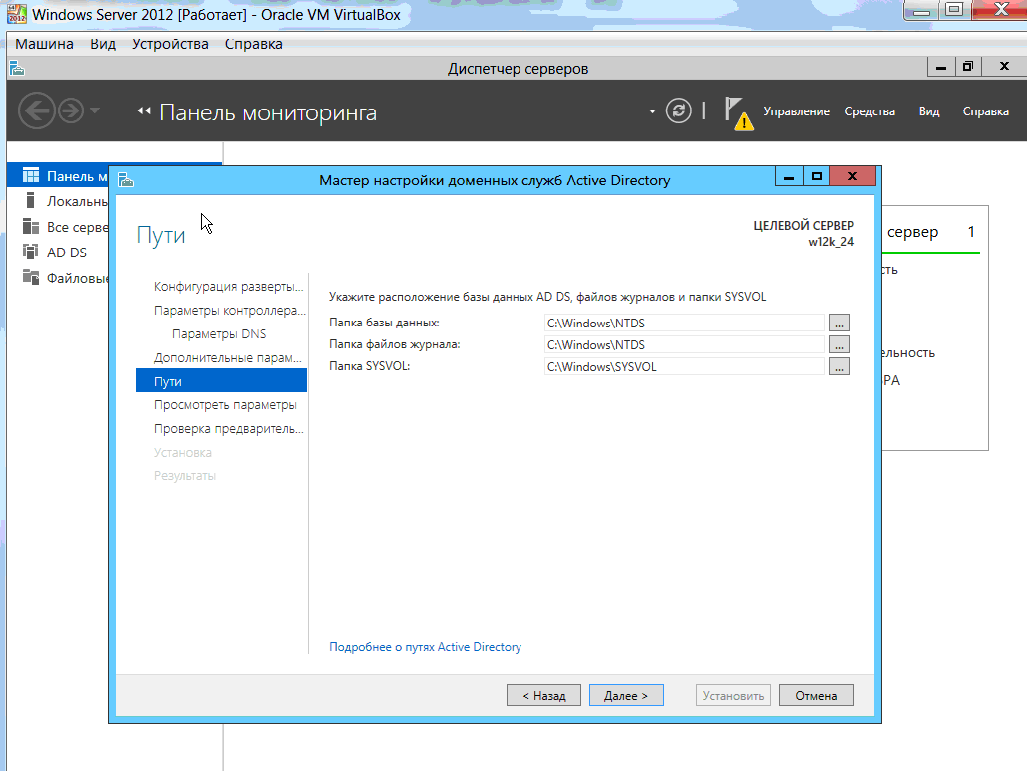Go to Дополнительные параметры wizard step
1027x771 pixels.
(x=227, y=358)
